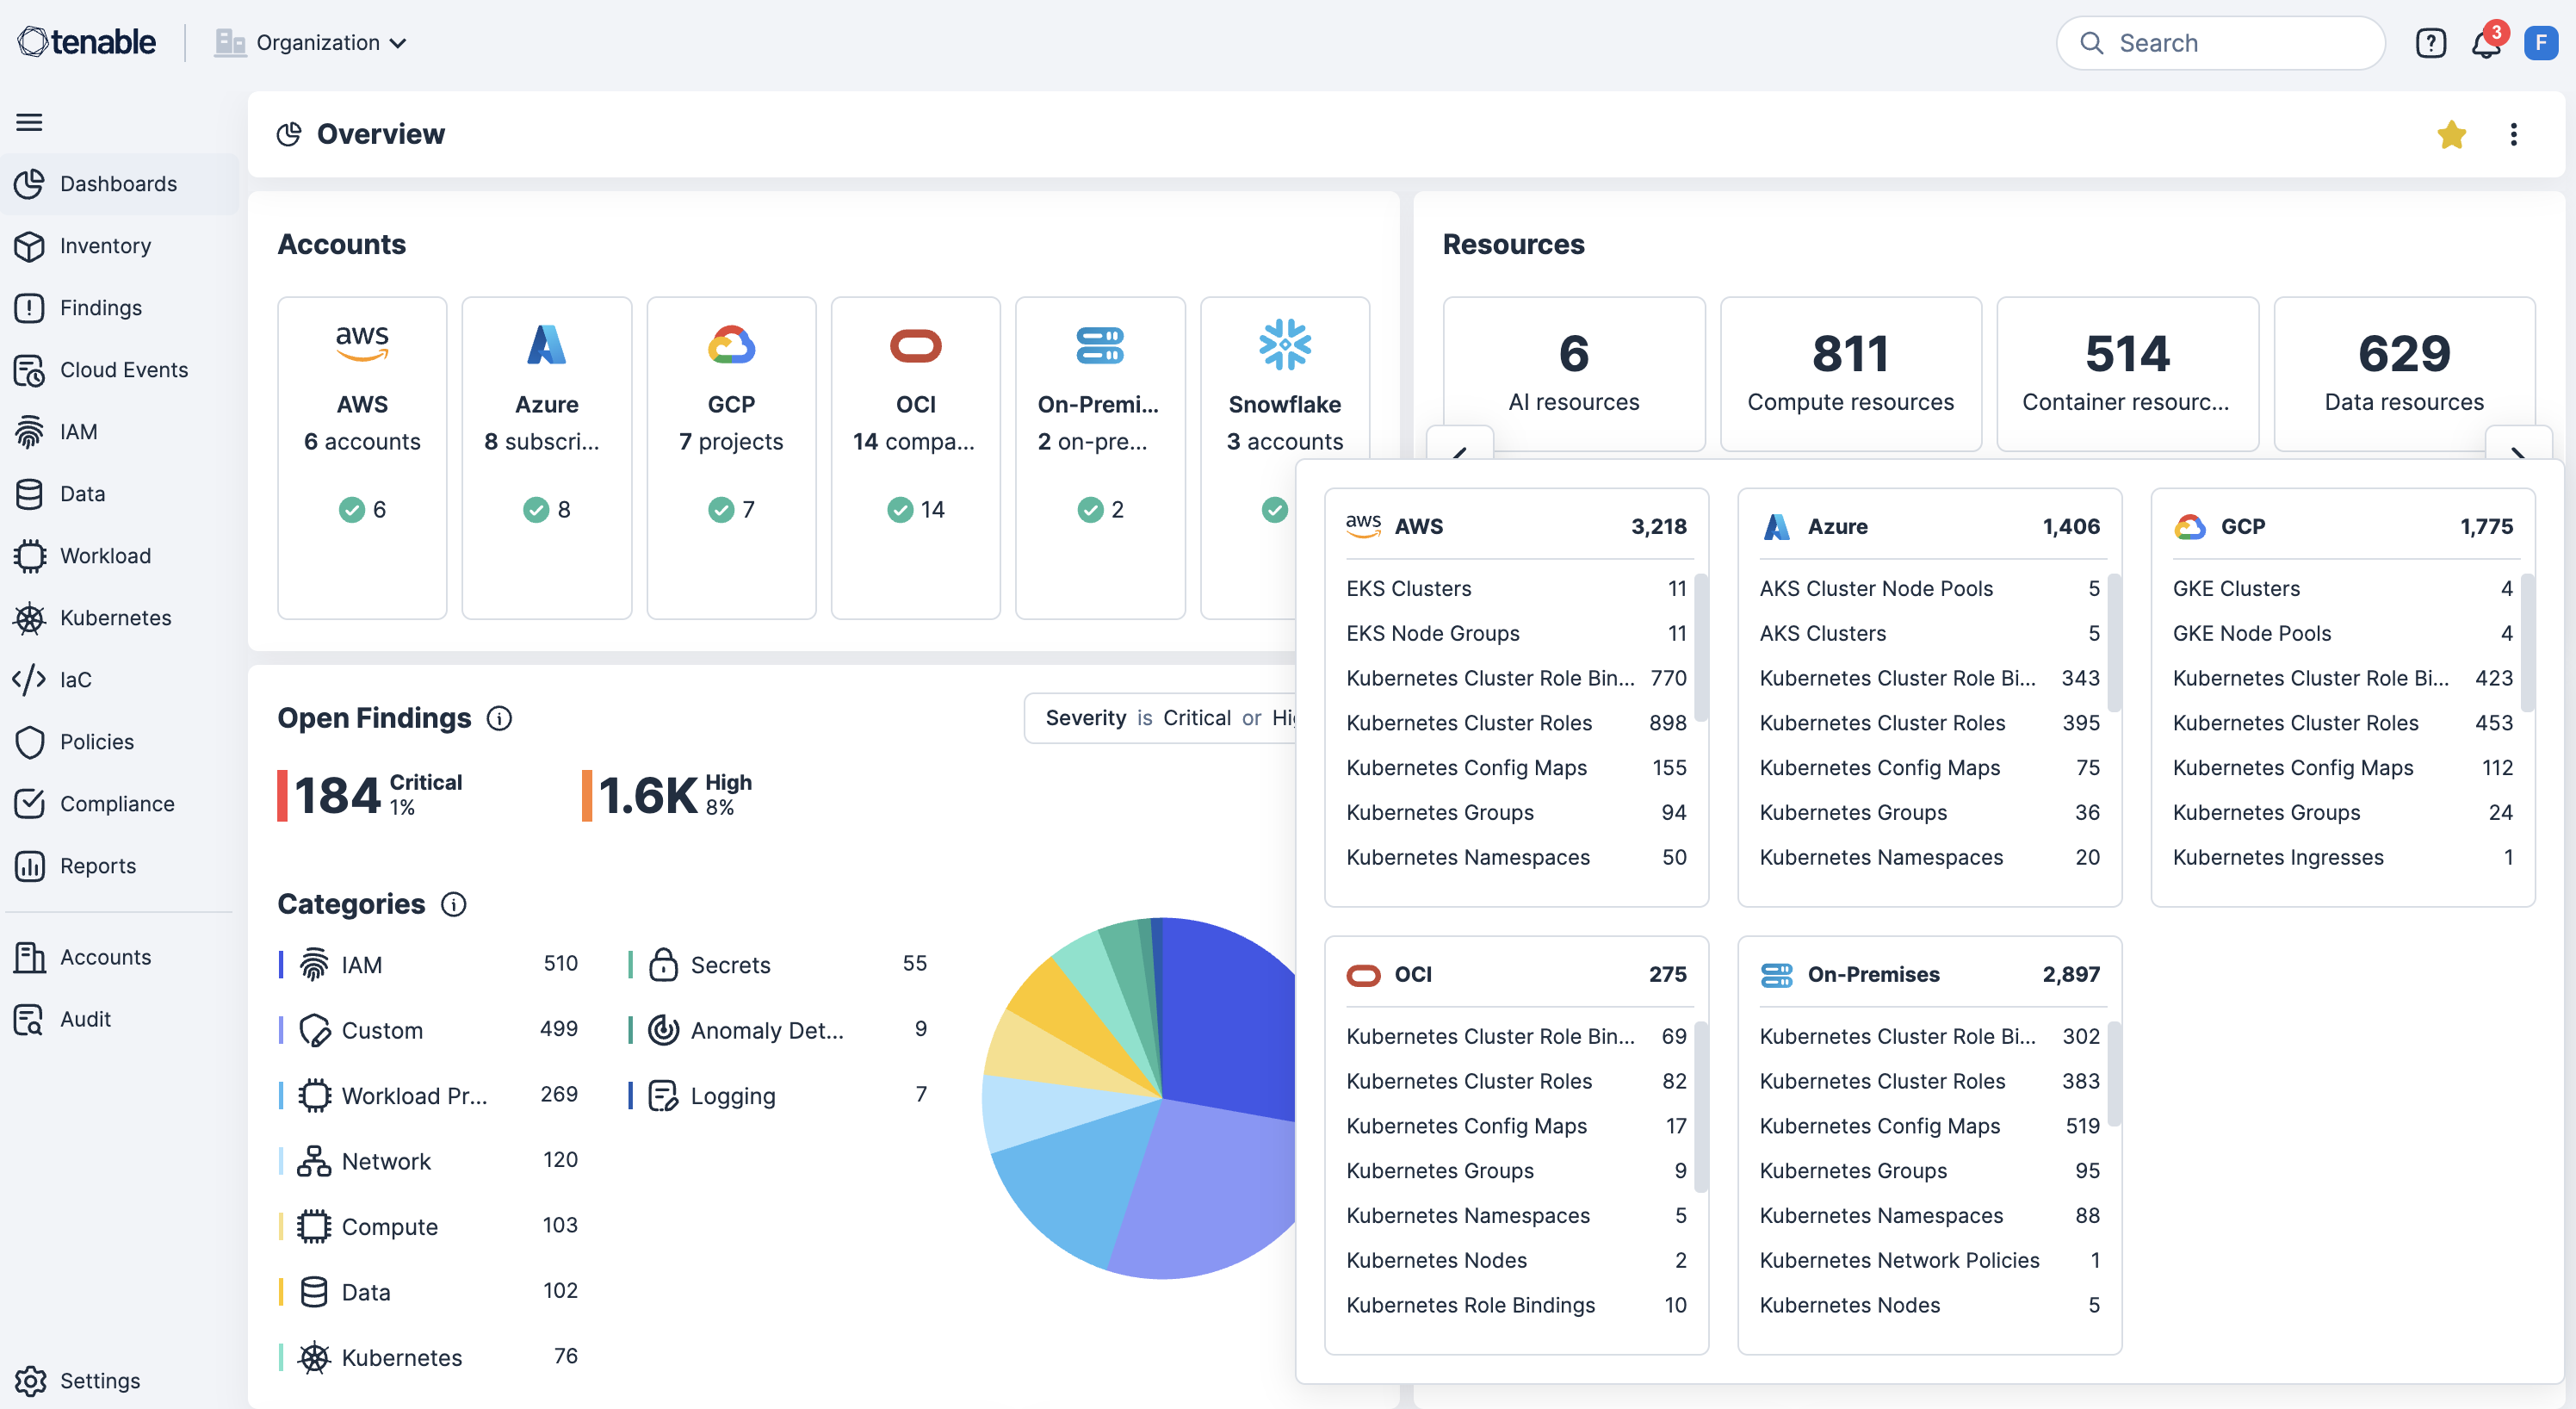Click the Categories info icon
2576x1409 pixels.
point(453,904)
